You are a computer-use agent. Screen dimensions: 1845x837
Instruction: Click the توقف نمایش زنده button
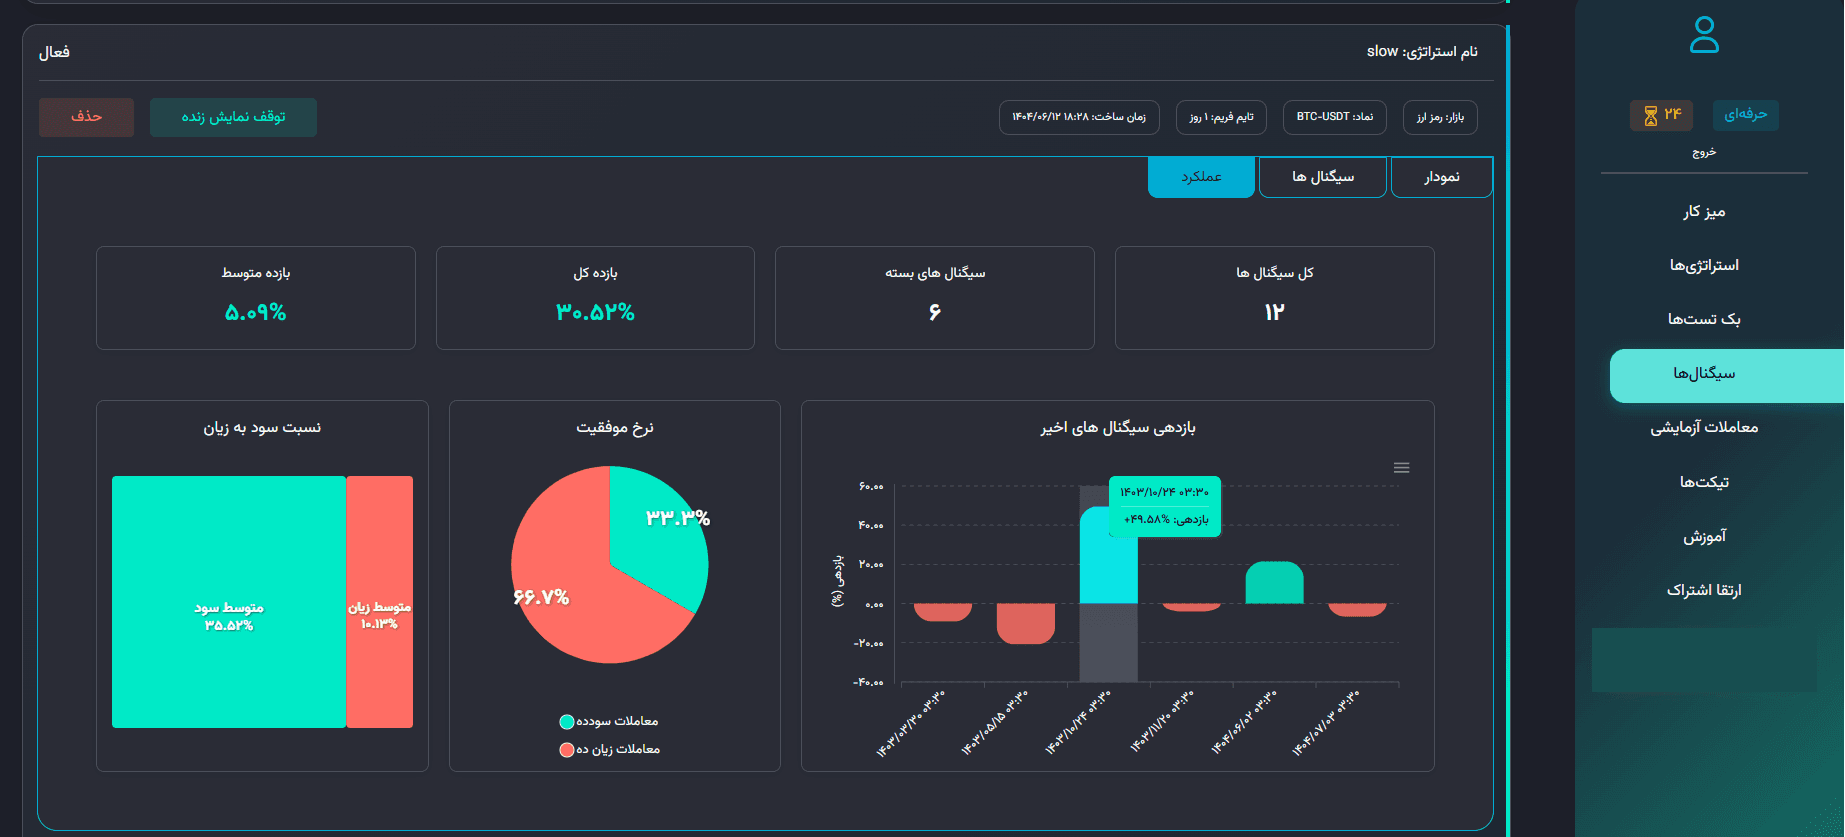click(x=233, y=117)
